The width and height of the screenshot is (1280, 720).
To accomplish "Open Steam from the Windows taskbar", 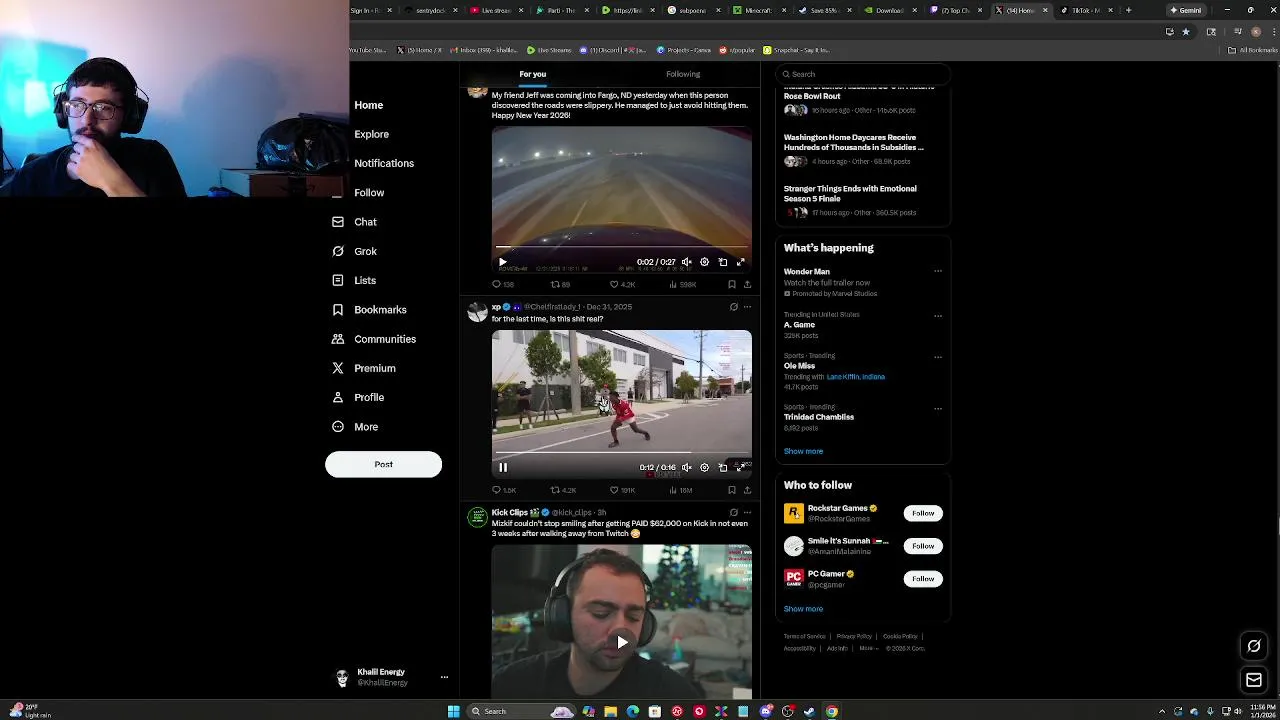I will [809, 711].
